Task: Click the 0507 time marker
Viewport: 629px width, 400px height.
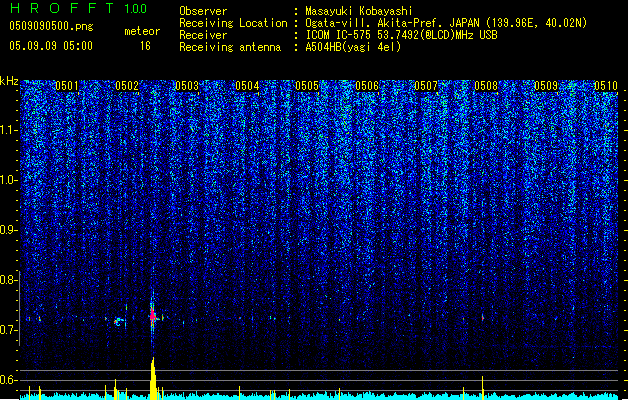Action: pyautogui.click(x=426, y=86)
